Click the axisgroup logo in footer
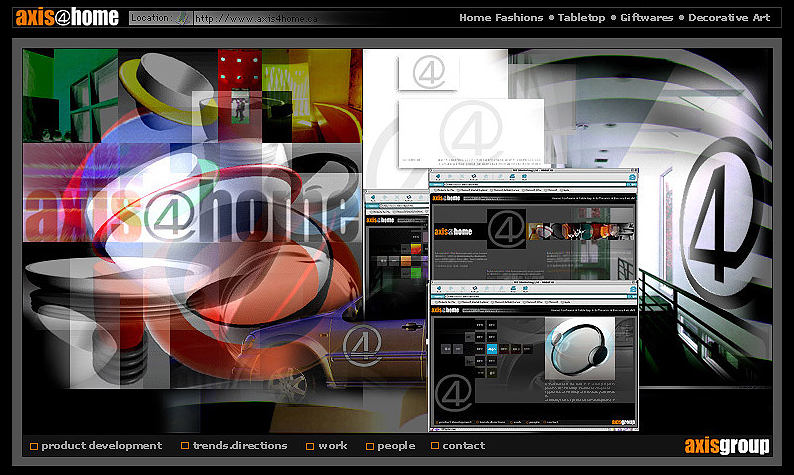 [727, 446]
